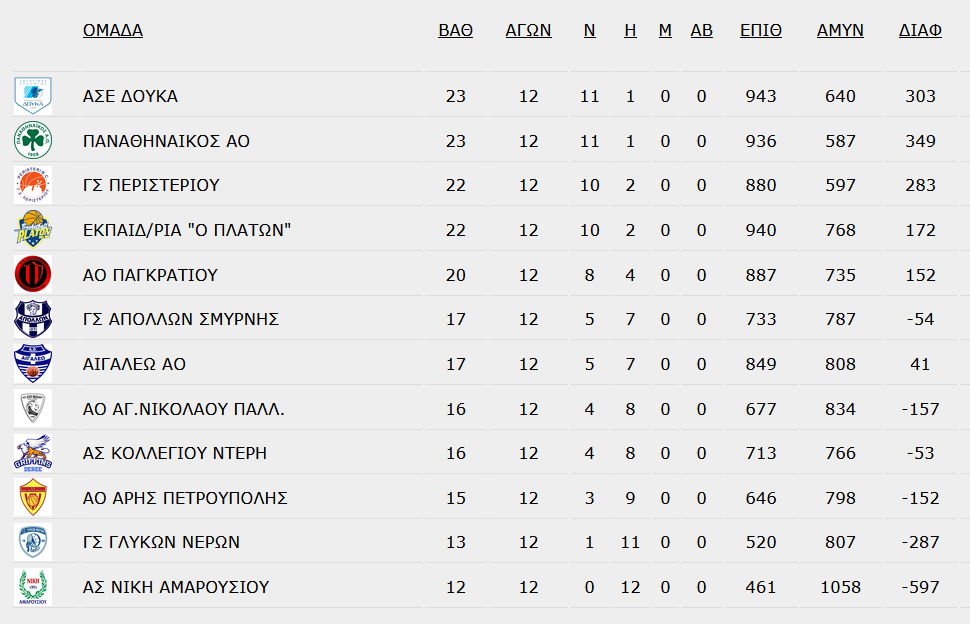Viewport: 970px width, 624px height.
Task: Select the Griffins Deree team logo
Action: point(33,453)
